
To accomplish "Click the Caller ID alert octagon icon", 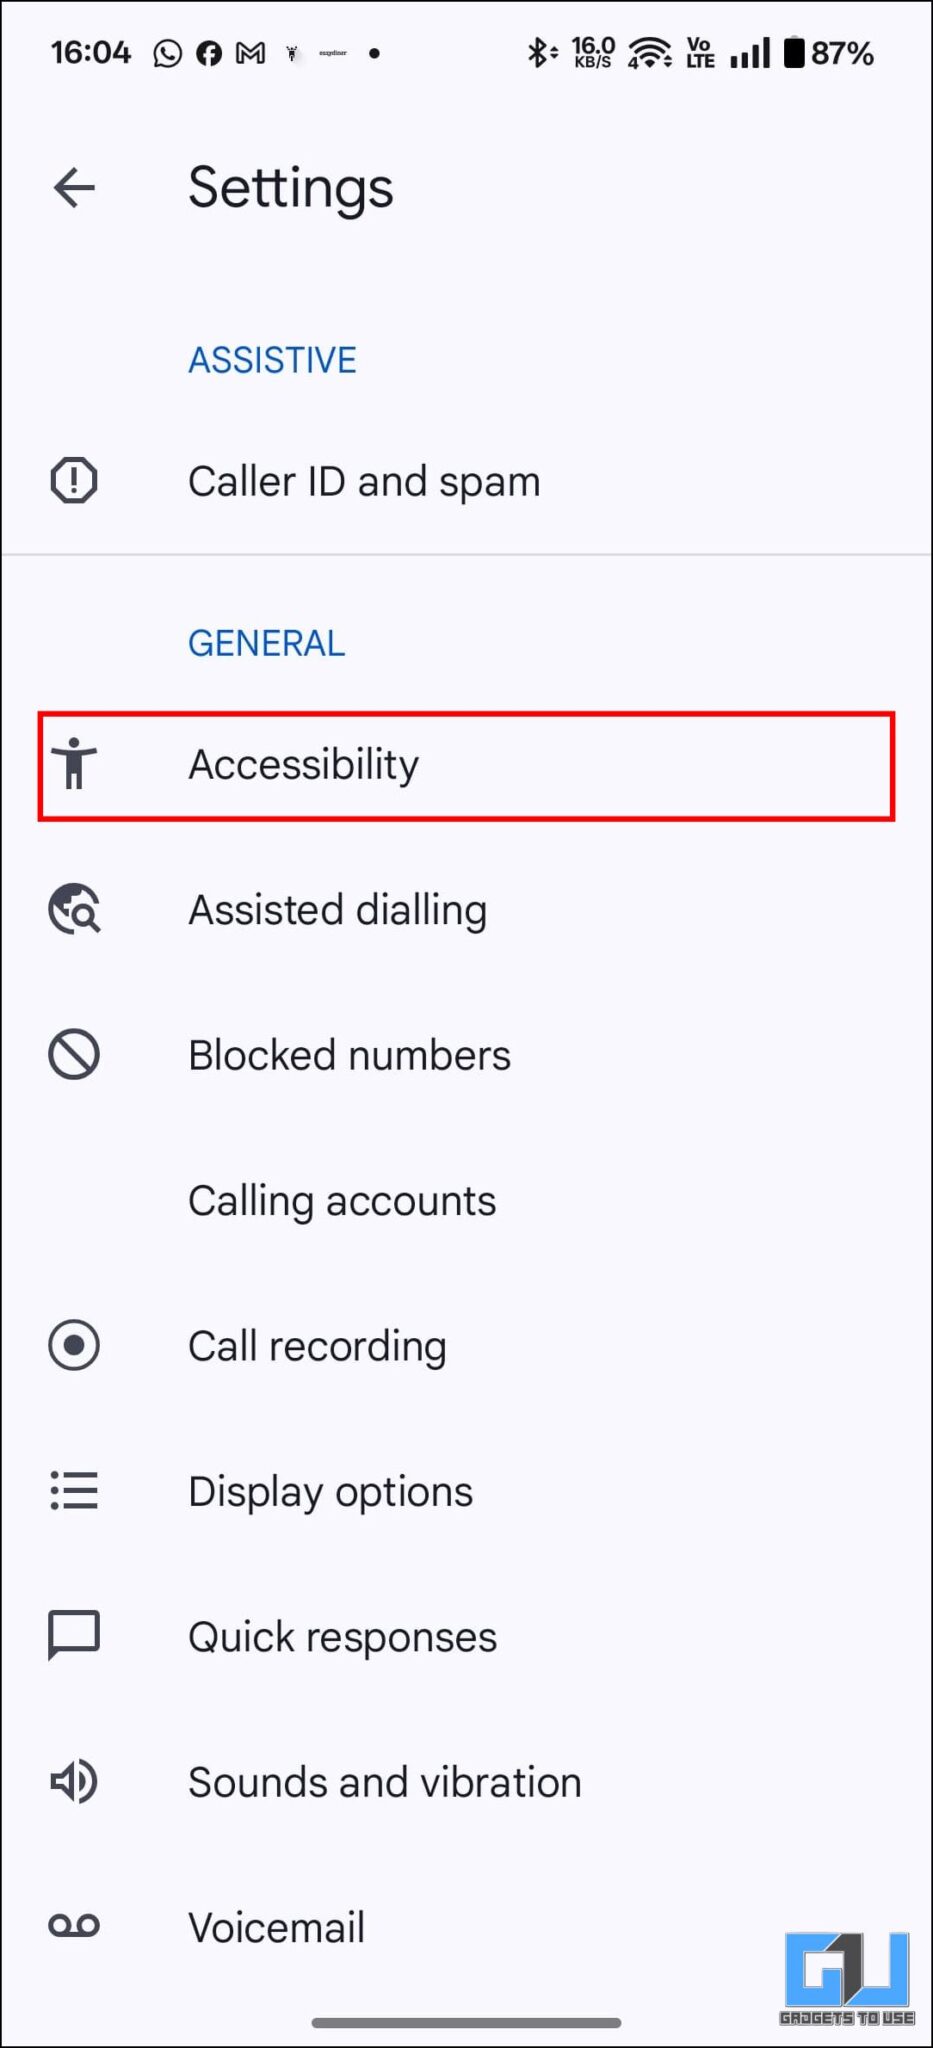I will click(x=73, y=480).
